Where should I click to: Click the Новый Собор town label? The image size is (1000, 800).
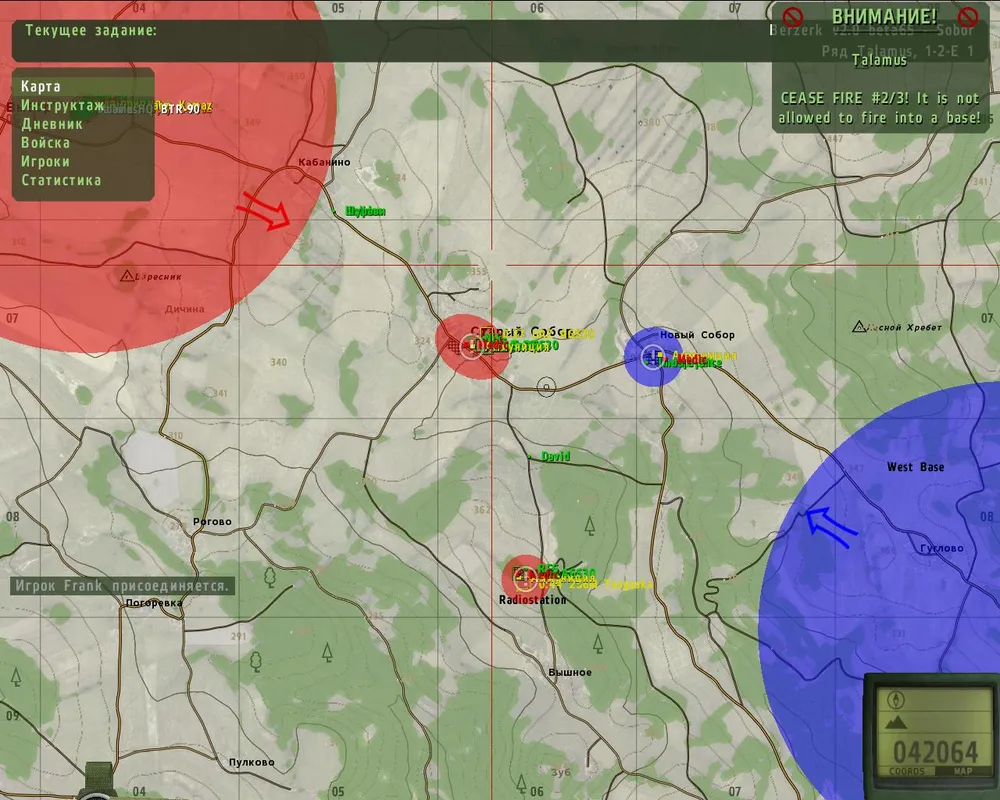click(697, 334)
